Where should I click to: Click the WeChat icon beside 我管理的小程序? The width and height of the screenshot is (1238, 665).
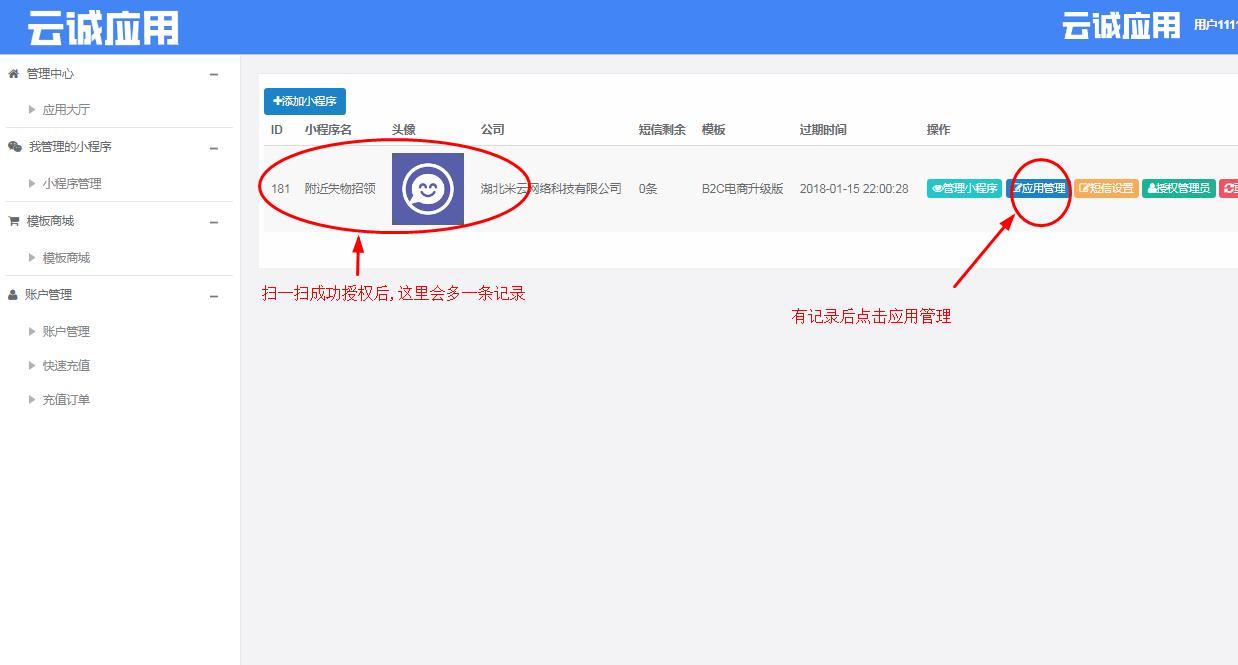coord(15,147)
